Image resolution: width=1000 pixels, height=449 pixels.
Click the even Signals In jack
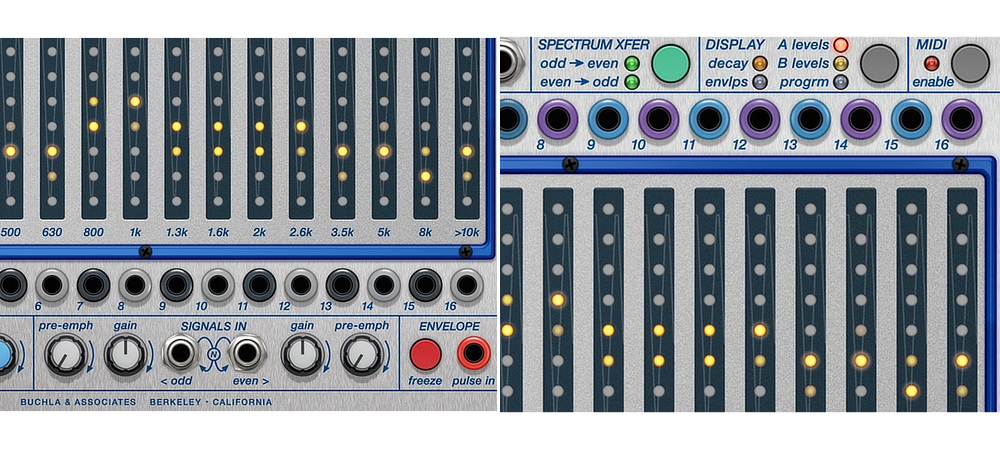(x=245, y=354)
